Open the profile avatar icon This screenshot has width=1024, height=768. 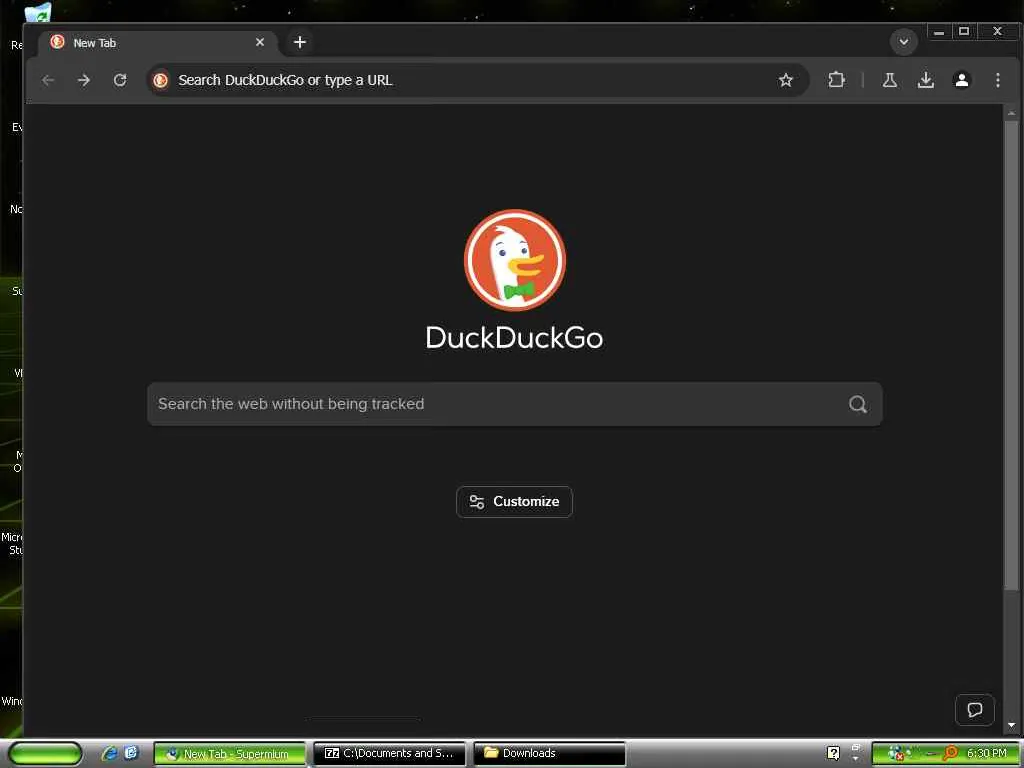click(961, 80)
